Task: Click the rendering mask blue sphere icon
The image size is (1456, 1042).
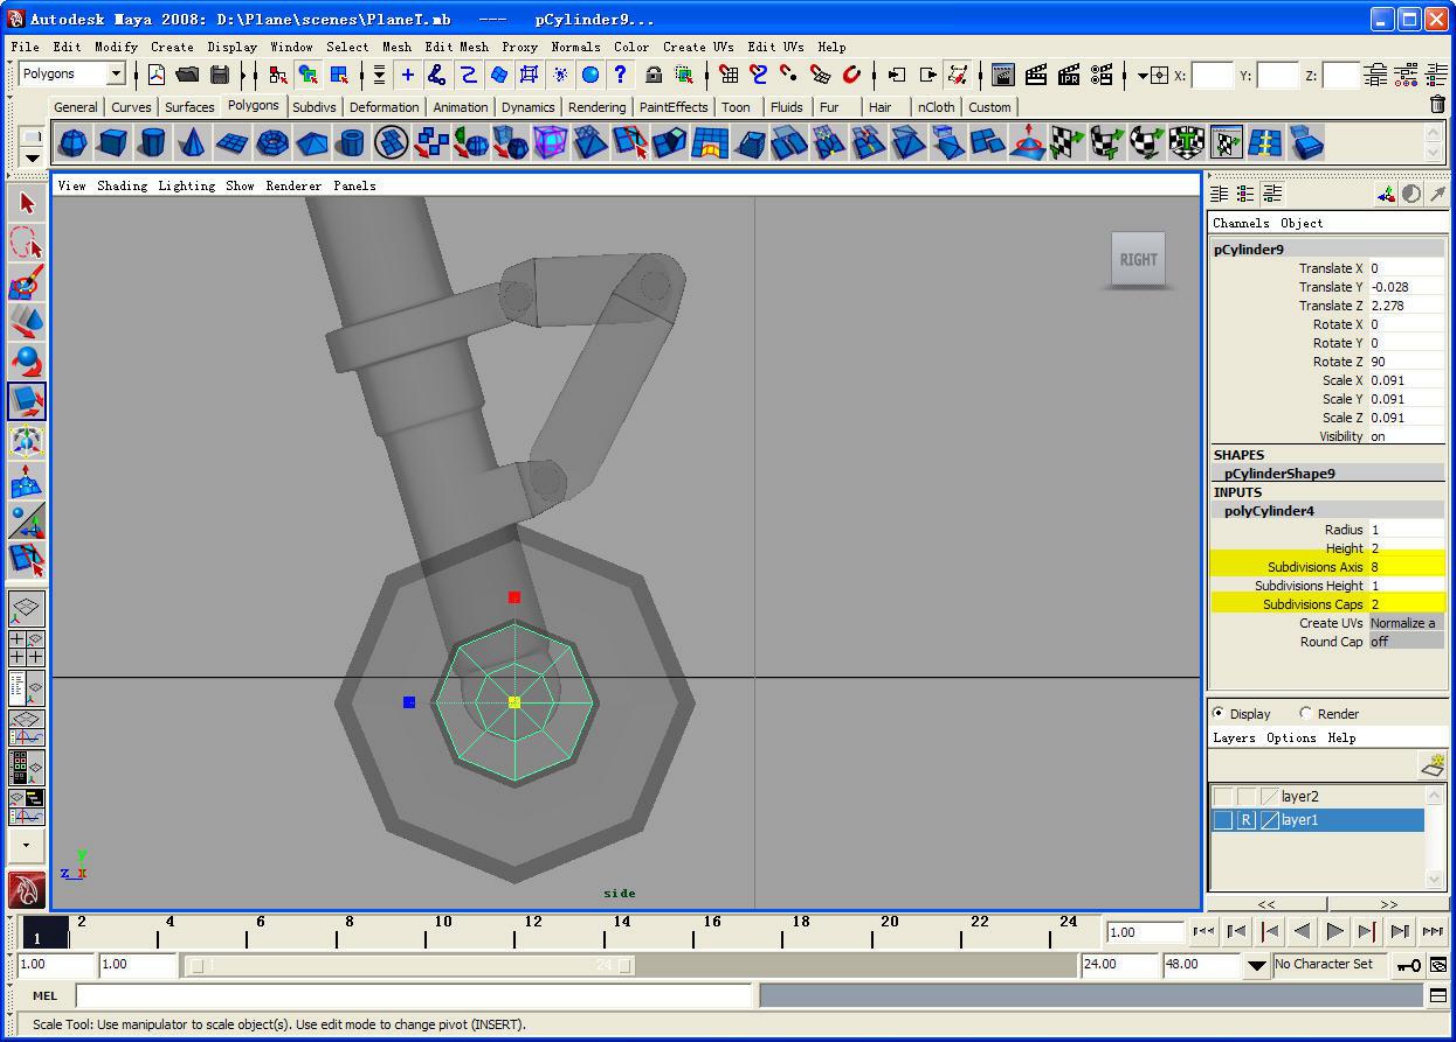Action: [x=590, y=74]
